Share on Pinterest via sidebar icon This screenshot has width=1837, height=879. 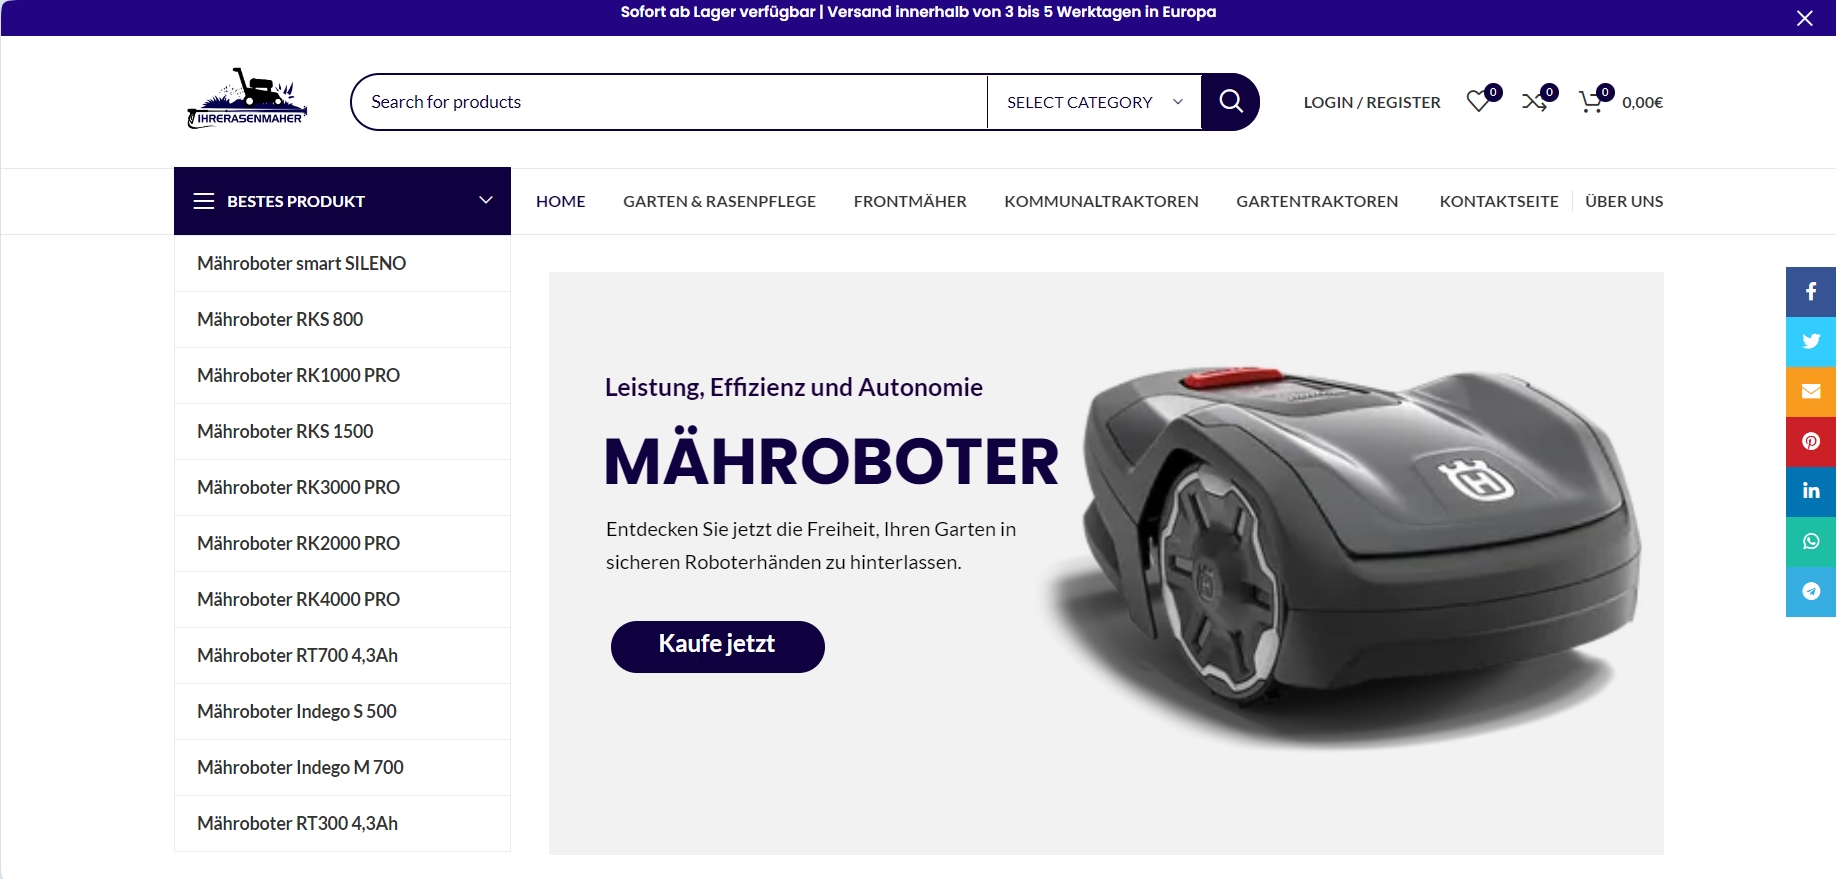point(1811,442)
